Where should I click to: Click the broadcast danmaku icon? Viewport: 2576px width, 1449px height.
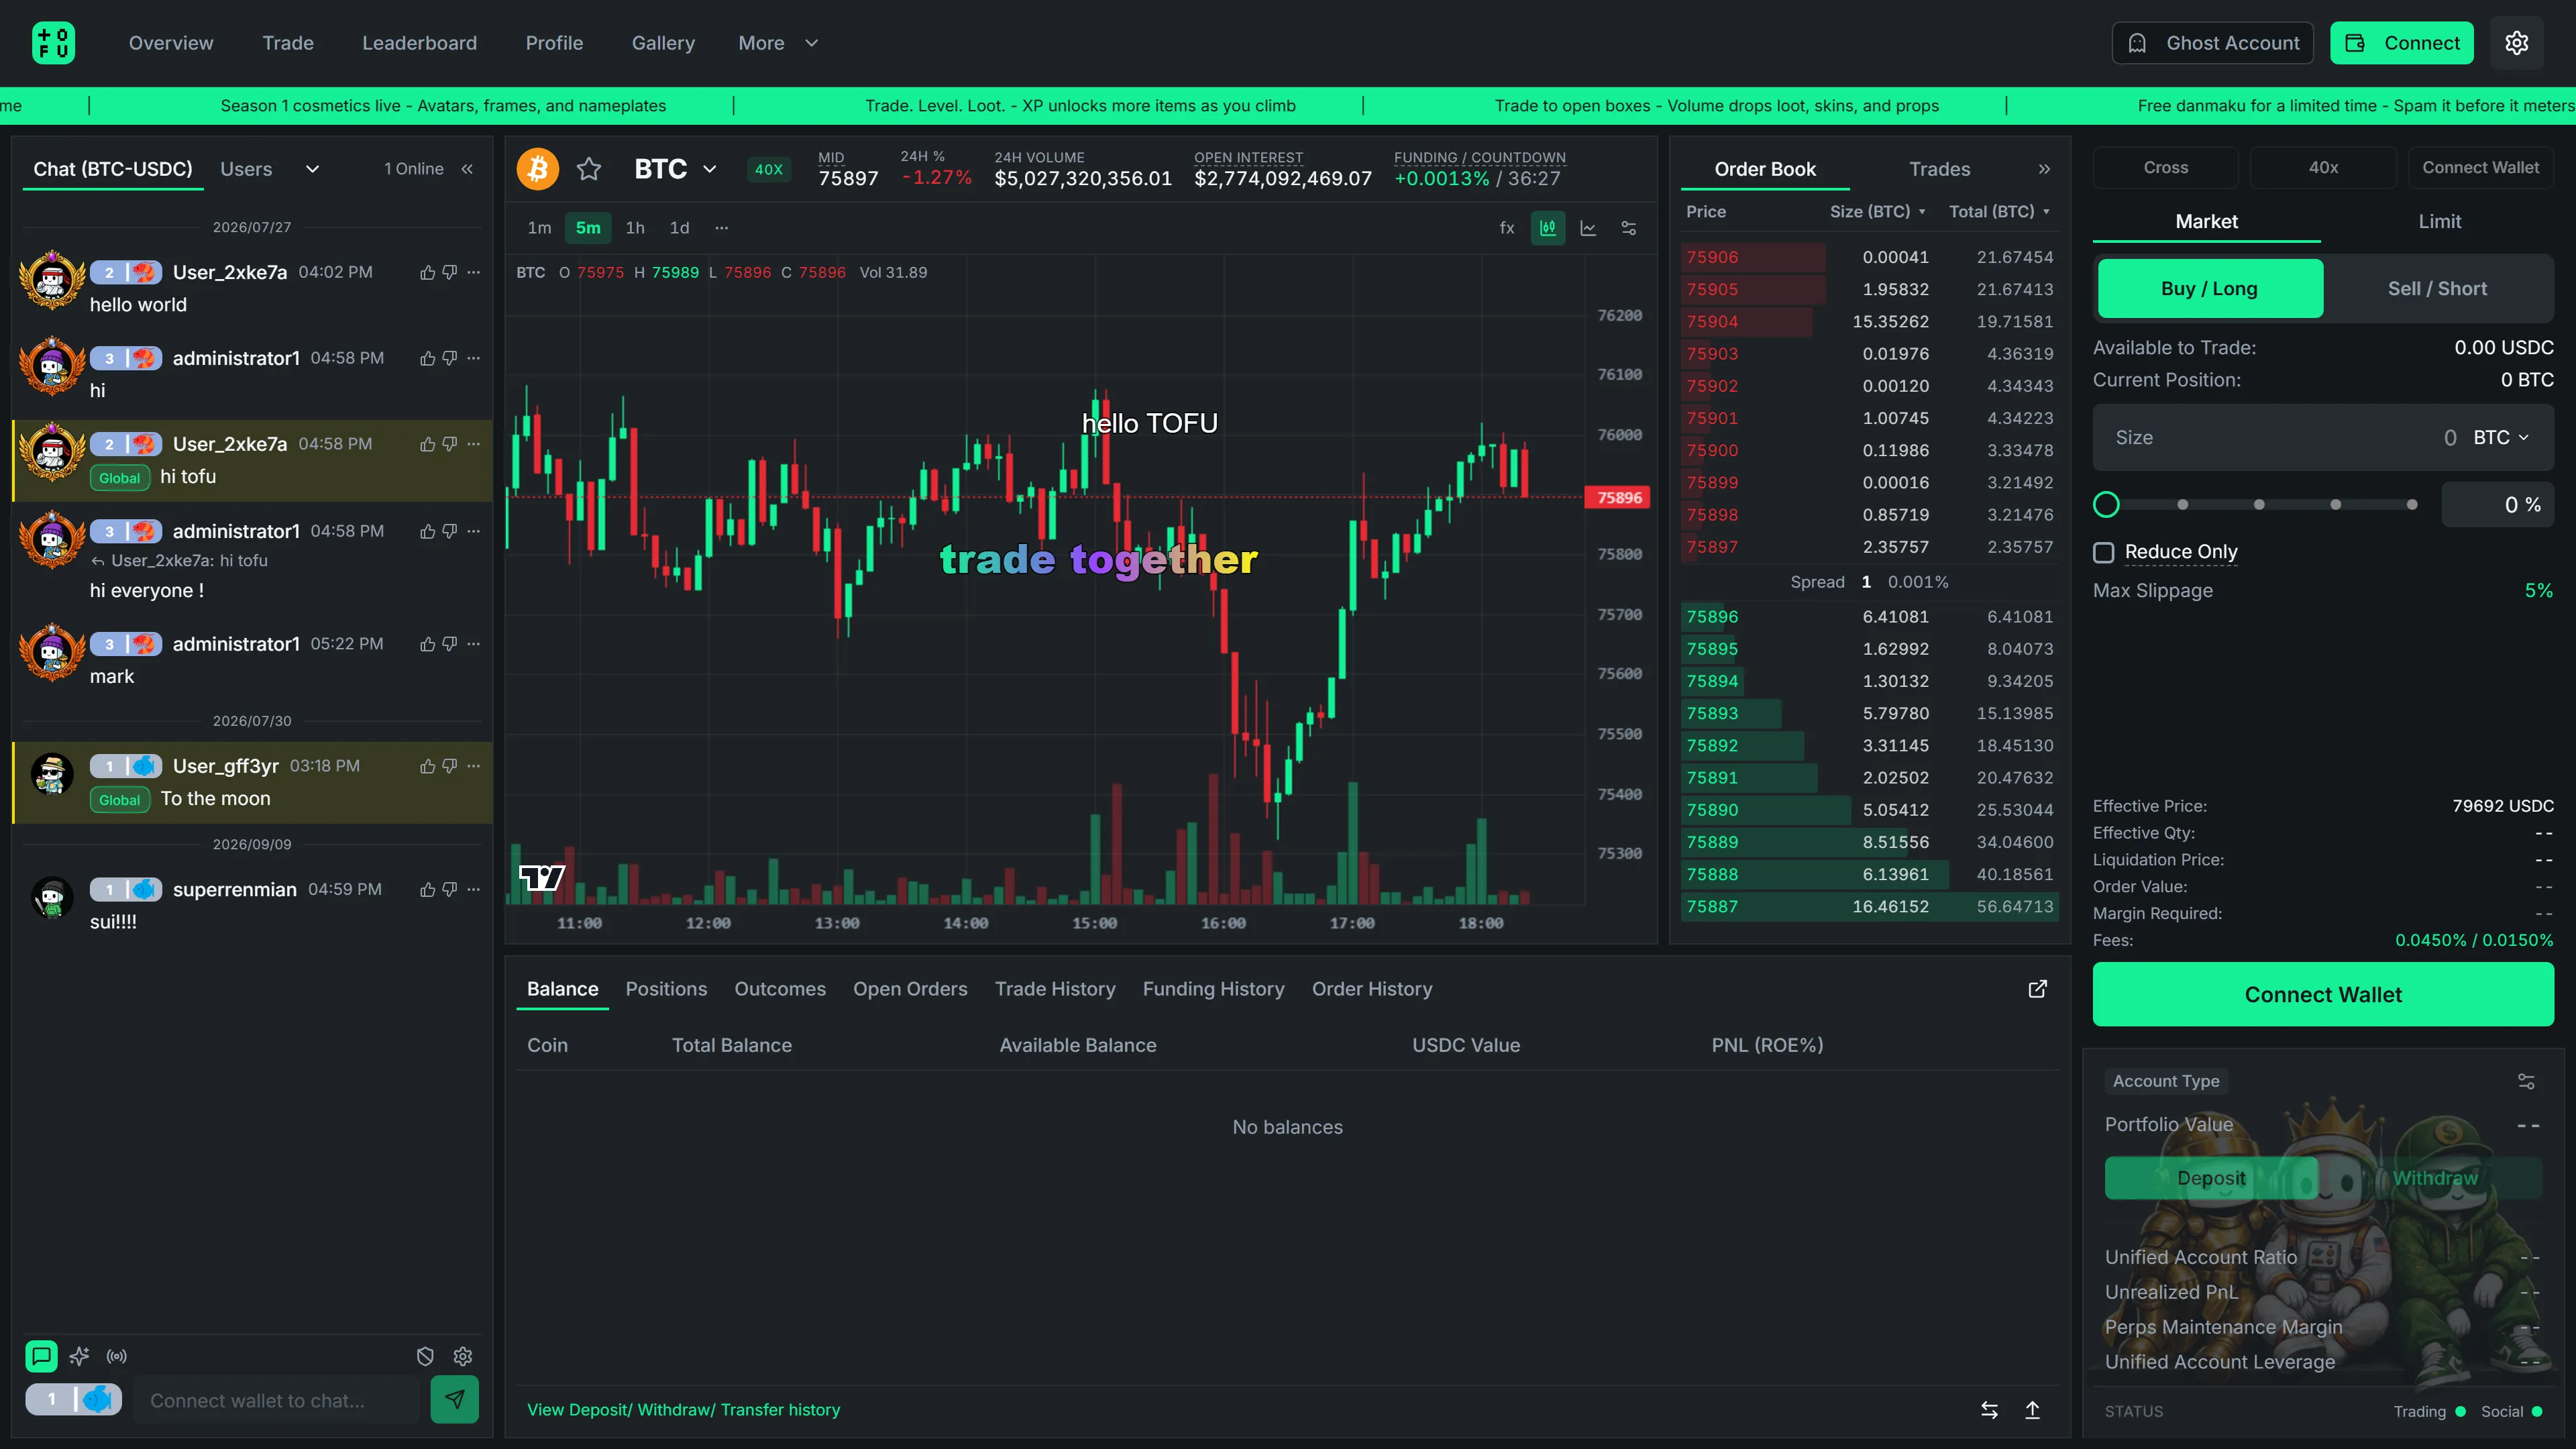pyautogui.click(x=117, y=1356)
